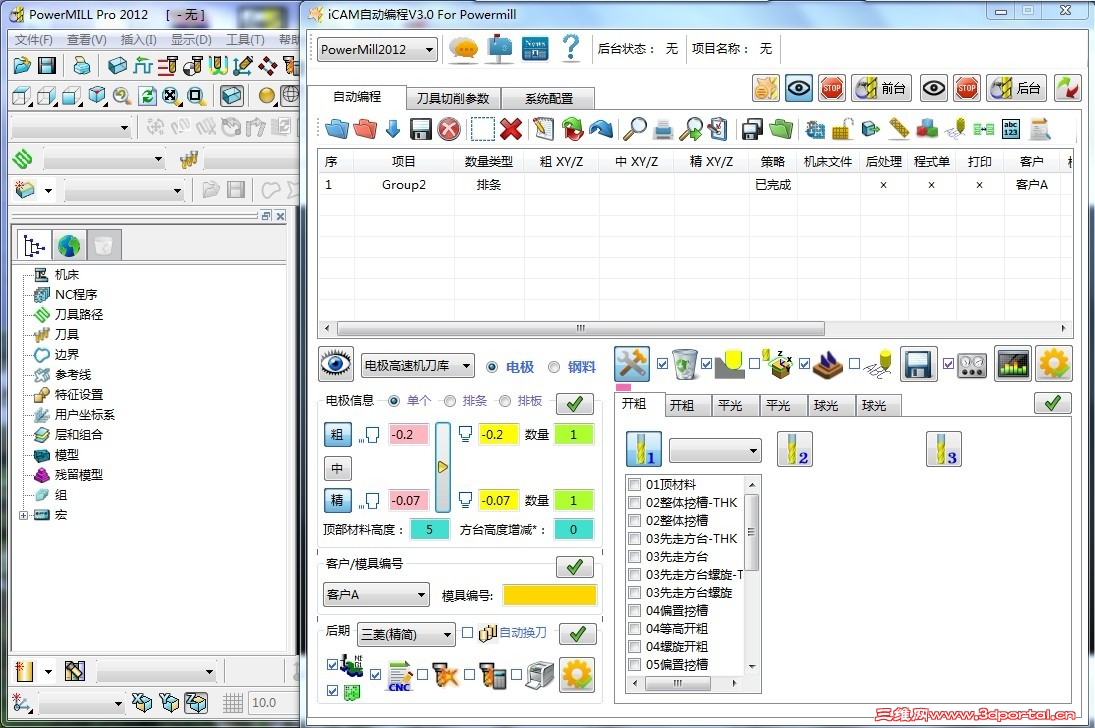Click the bar chart statistics icon

[1013, 364]
